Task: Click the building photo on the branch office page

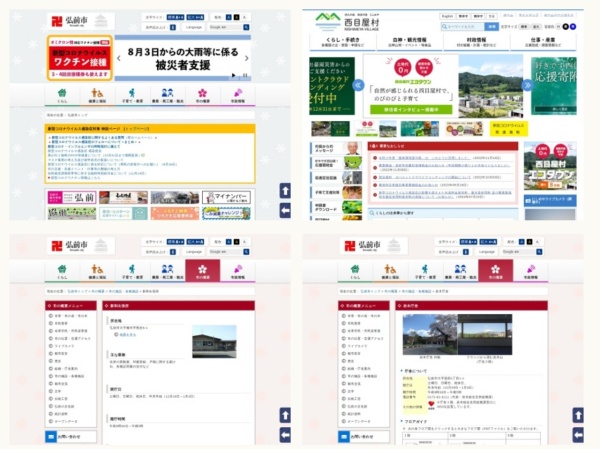Action: (x=214, y=341)
